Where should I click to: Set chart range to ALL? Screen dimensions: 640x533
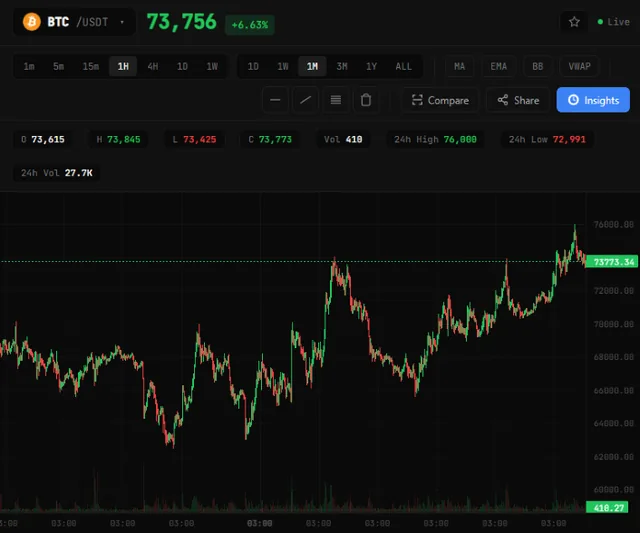click(404, 66)
